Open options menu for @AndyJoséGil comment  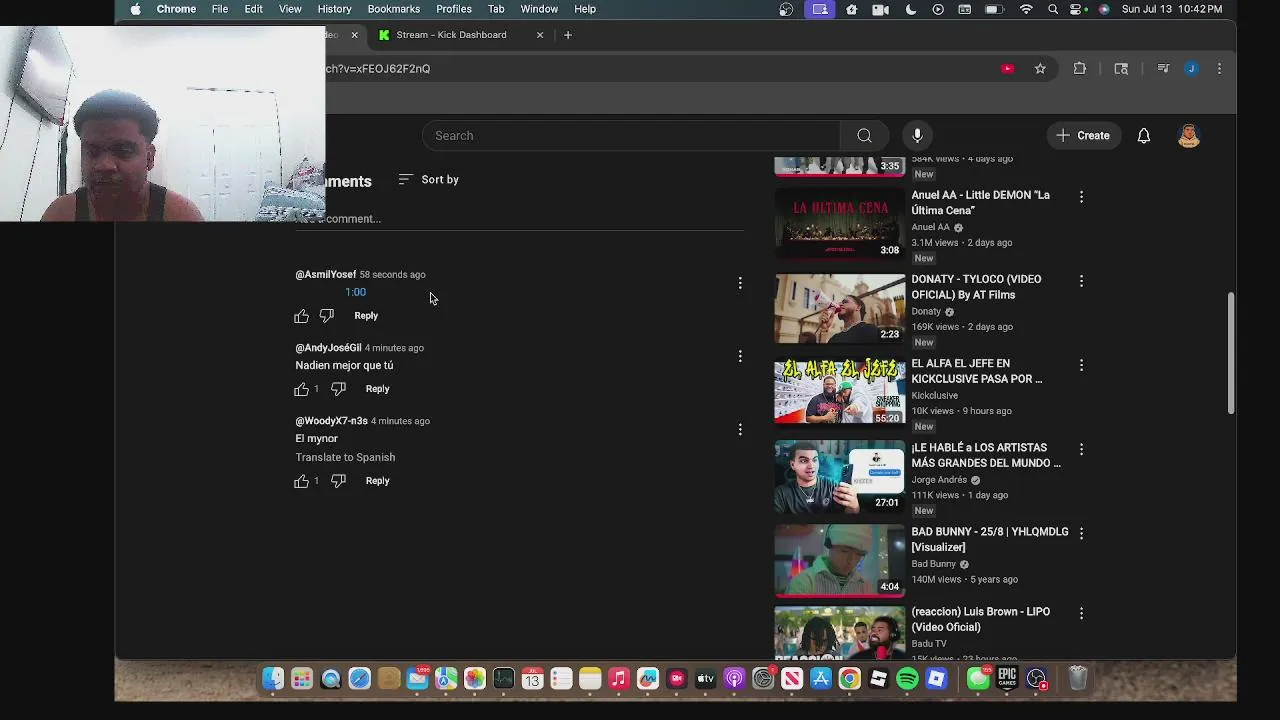click(740, 356)
